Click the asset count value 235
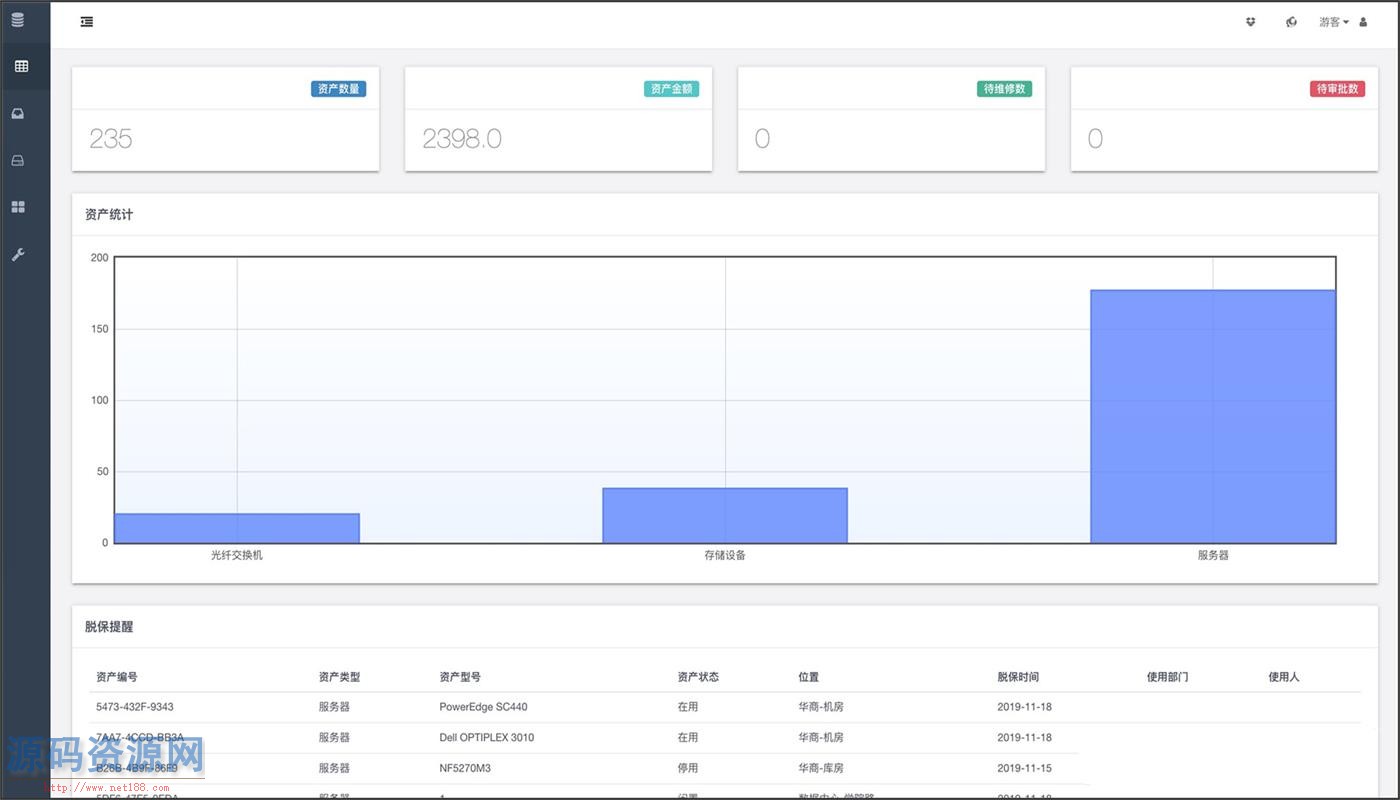Screen dimensions: 1400x800 [110, 139]
